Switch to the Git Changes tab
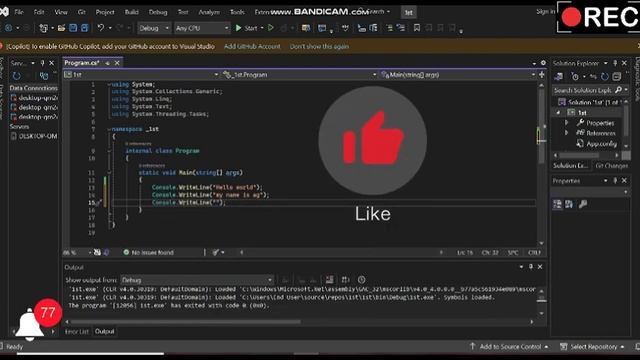The image size is (640, 360). (x=611, y=166)
